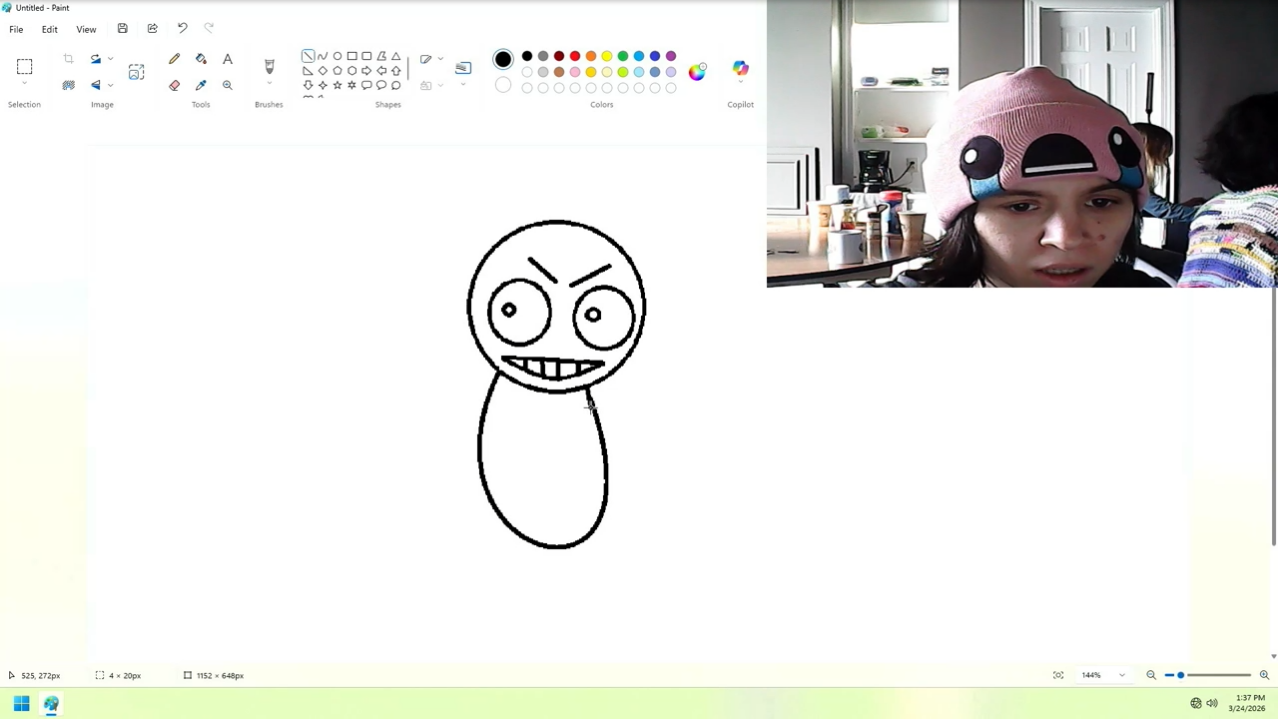1278x719 pixels.
Task: Click the zoom in magnifier button
Action: click(x=1264, y=675)
